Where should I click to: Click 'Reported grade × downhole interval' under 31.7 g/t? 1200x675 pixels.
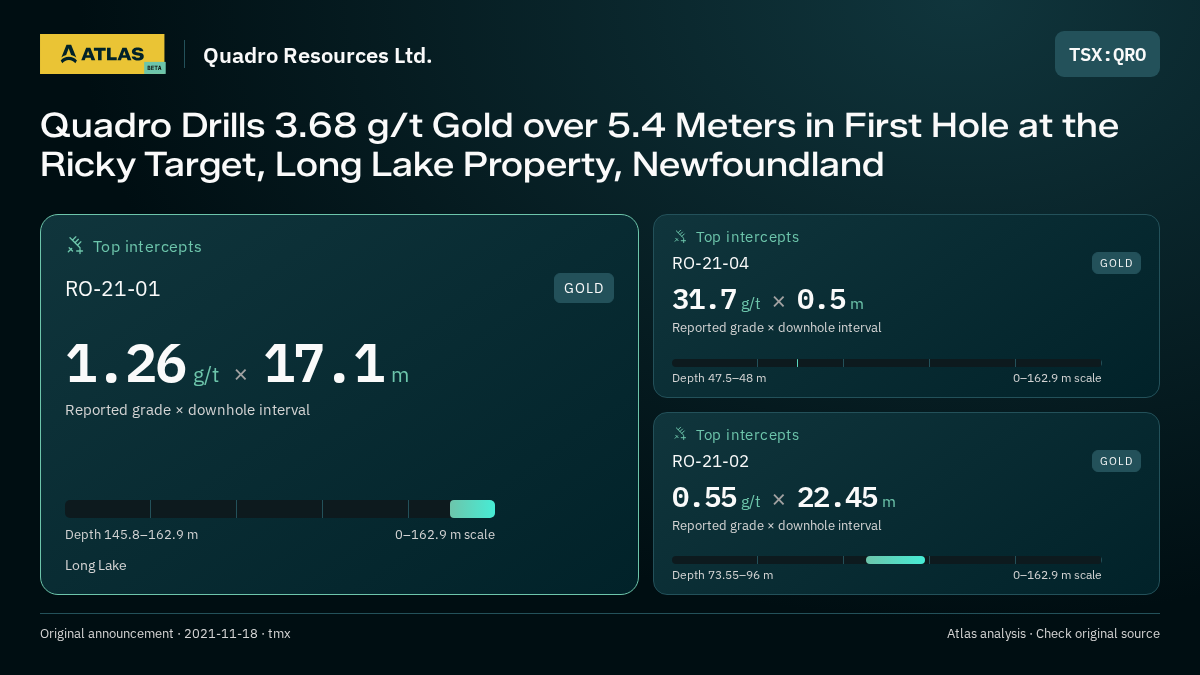tap(776, 328)
